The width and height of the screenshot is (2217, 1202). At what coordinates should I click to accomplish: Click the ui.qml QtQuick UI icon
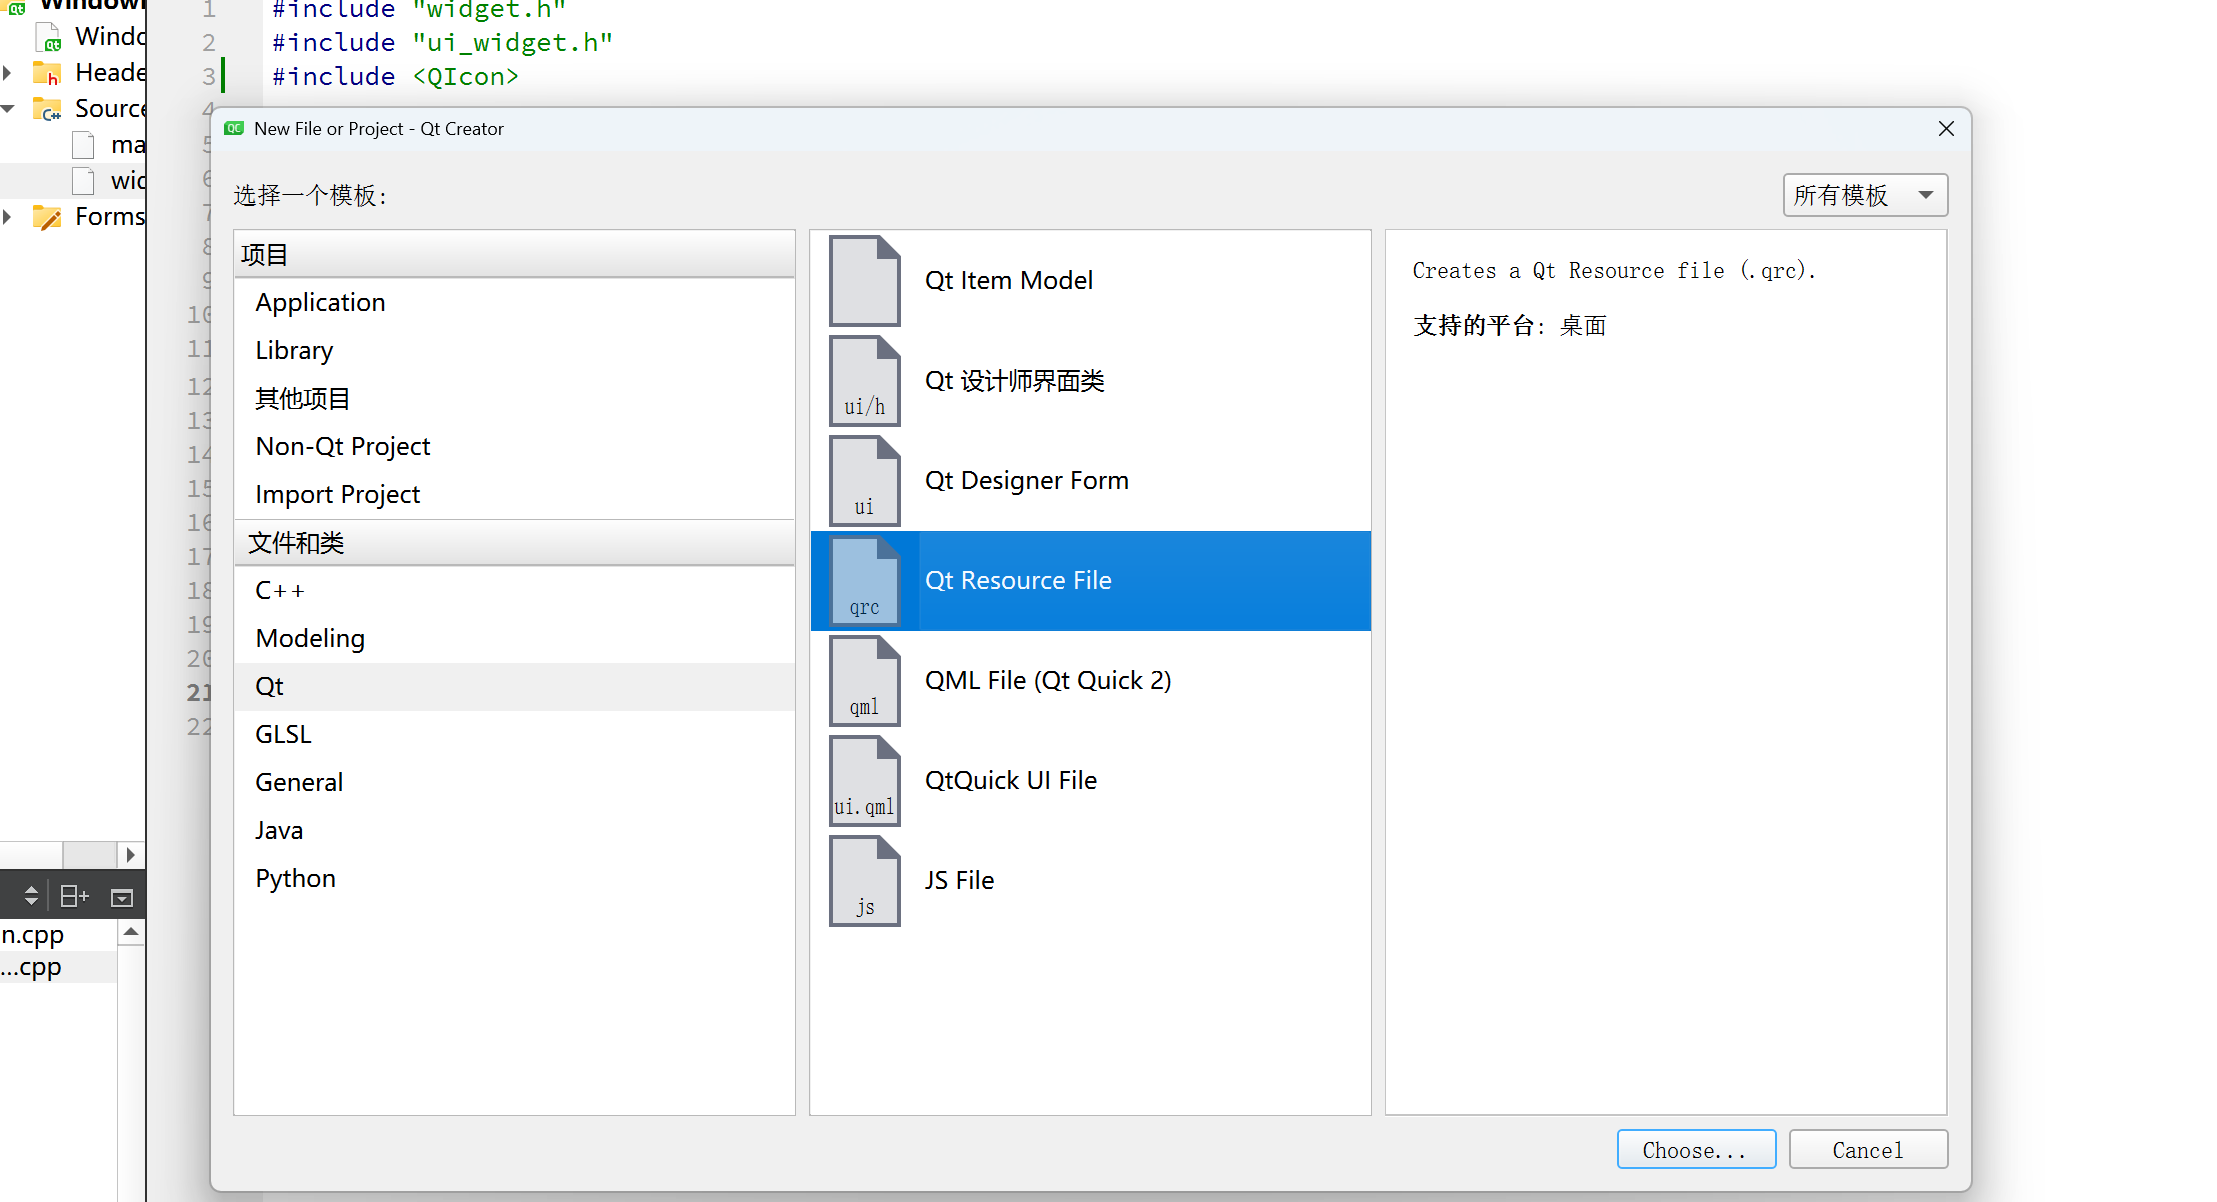[x=865, y=781]
